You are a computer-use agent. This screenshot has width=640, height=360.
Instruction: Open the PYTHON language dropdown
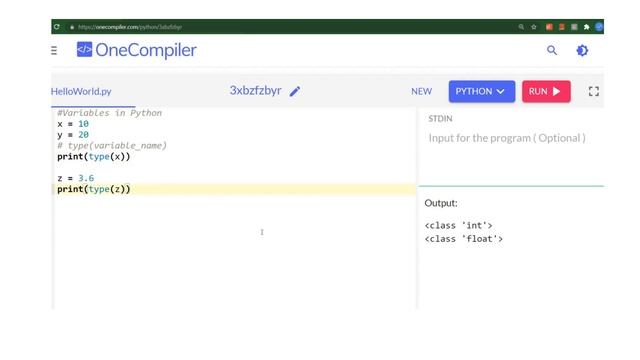tap(482, 91)
